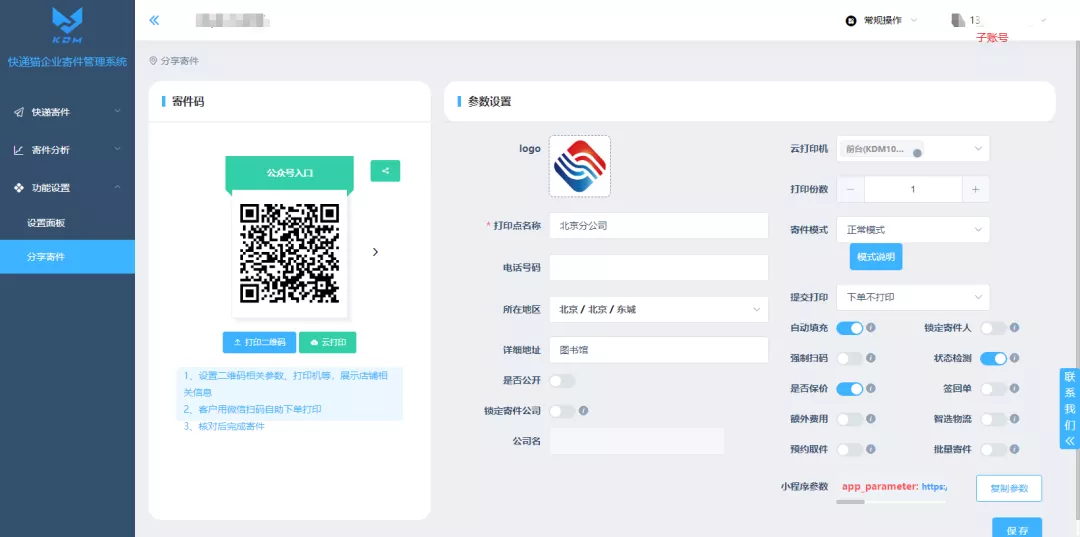Click the 电话号码 input field

coord(658,267)
